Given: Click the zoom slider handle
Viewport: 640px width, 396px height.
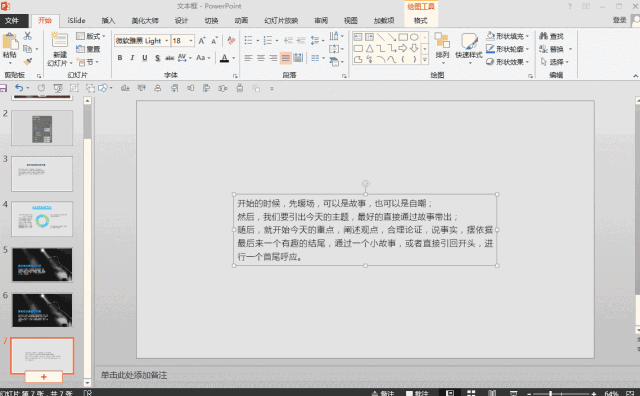Looking at the screenshot, I should [x=550, y=393].
